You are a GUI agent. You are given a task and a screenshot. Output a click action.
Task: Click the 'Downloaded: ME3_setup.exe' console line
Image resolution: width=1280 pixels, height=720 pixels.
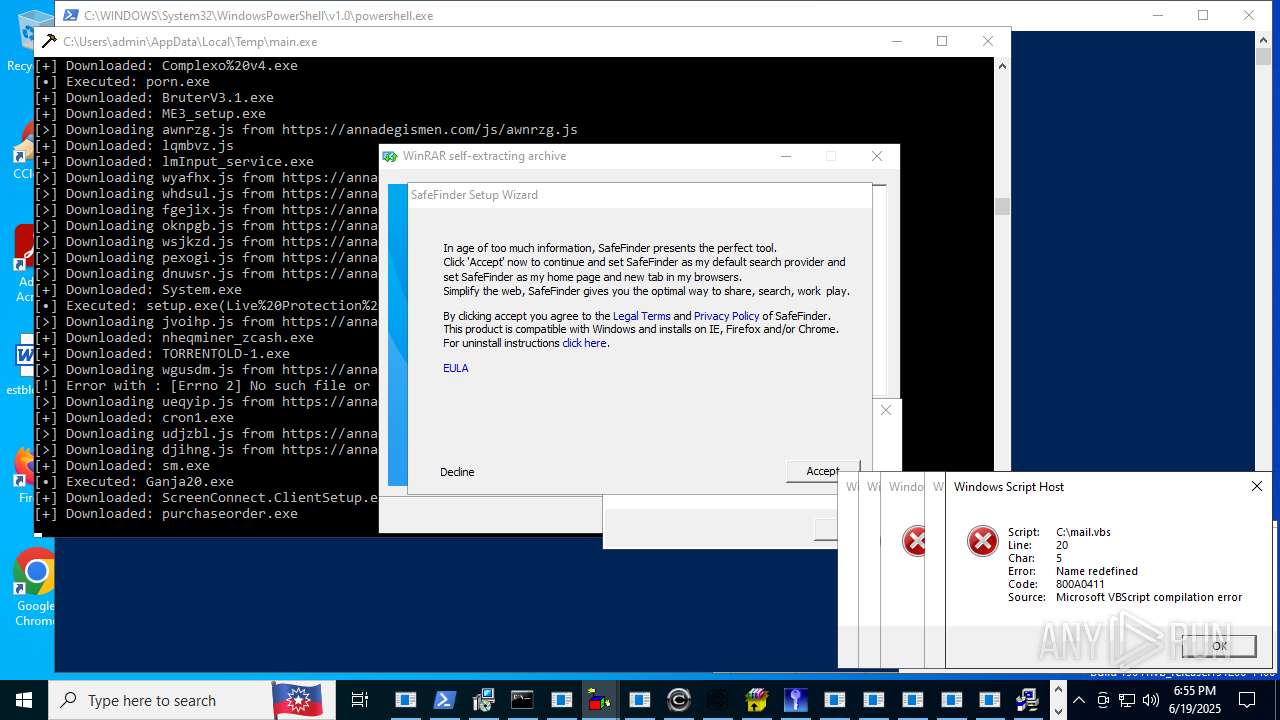150,113
